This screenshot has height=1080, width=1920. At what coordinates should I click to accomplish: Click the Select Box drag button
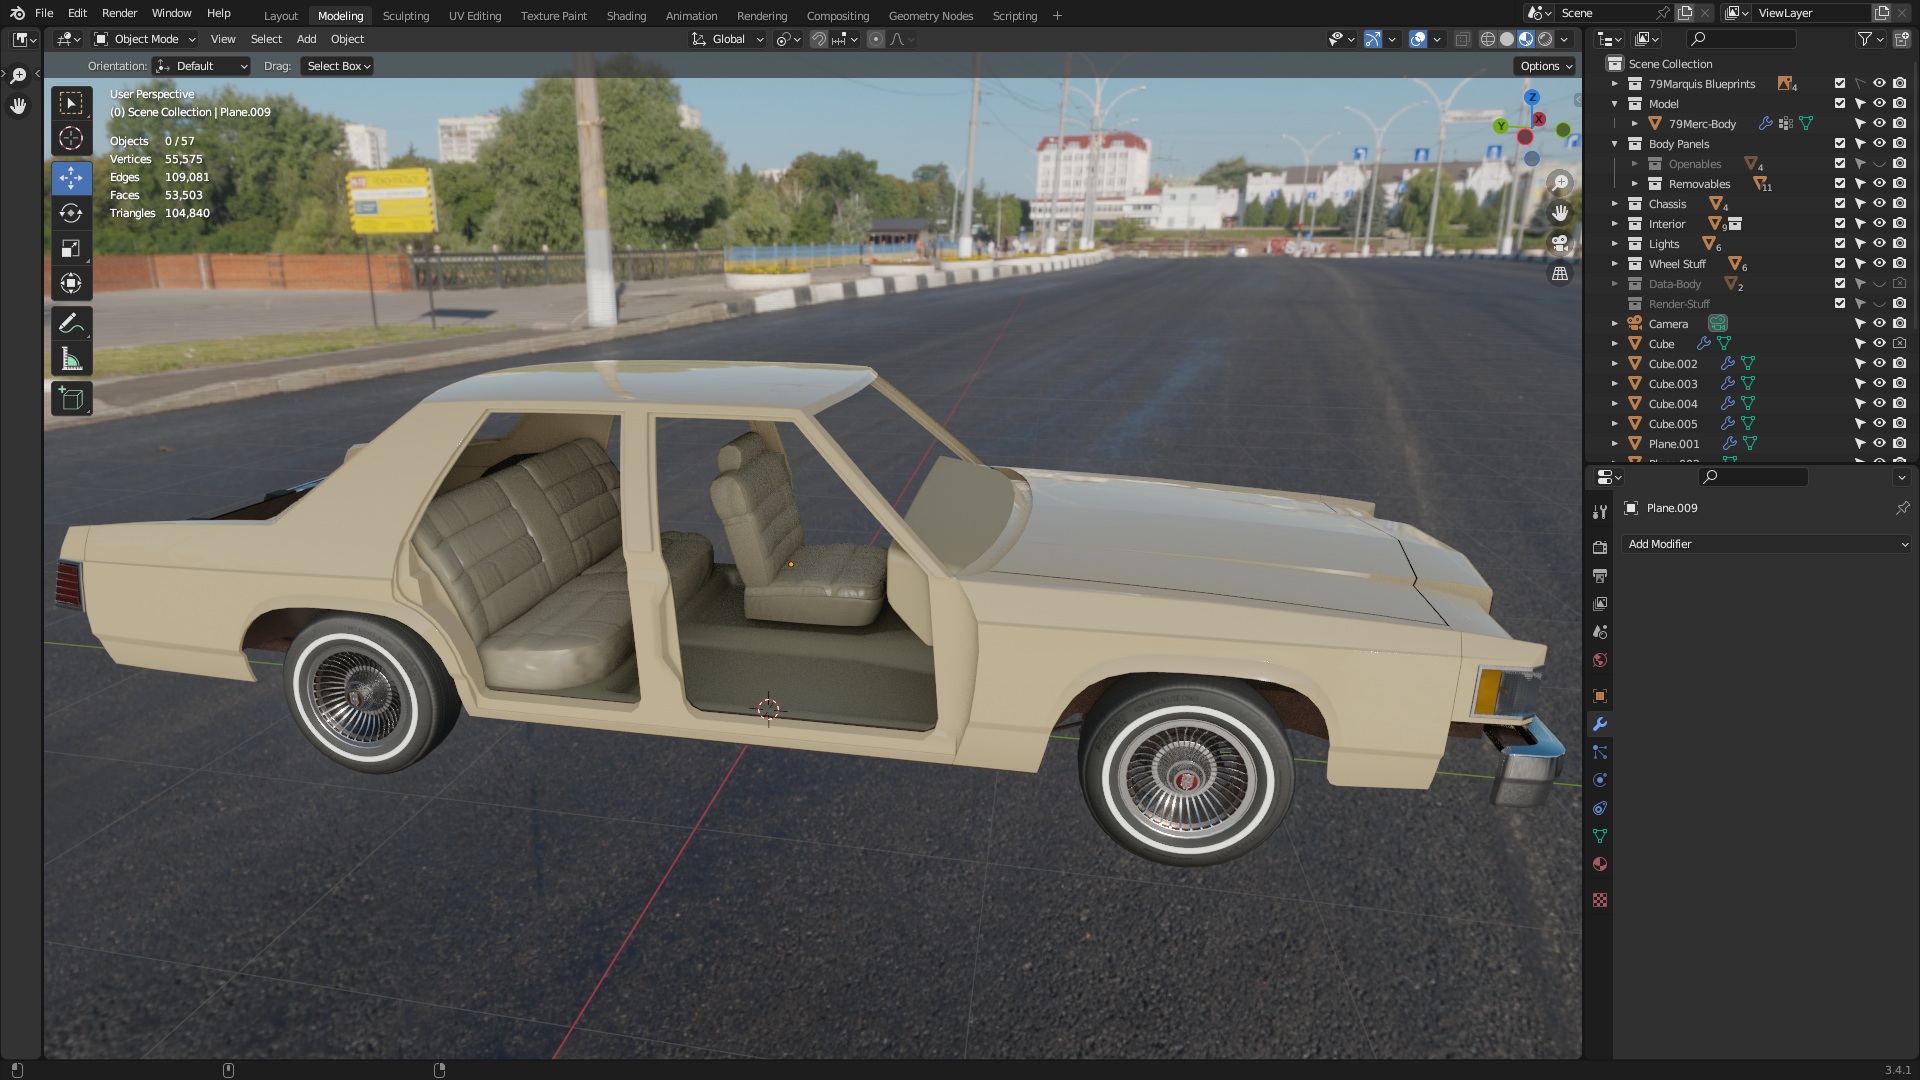click(338, 66)
